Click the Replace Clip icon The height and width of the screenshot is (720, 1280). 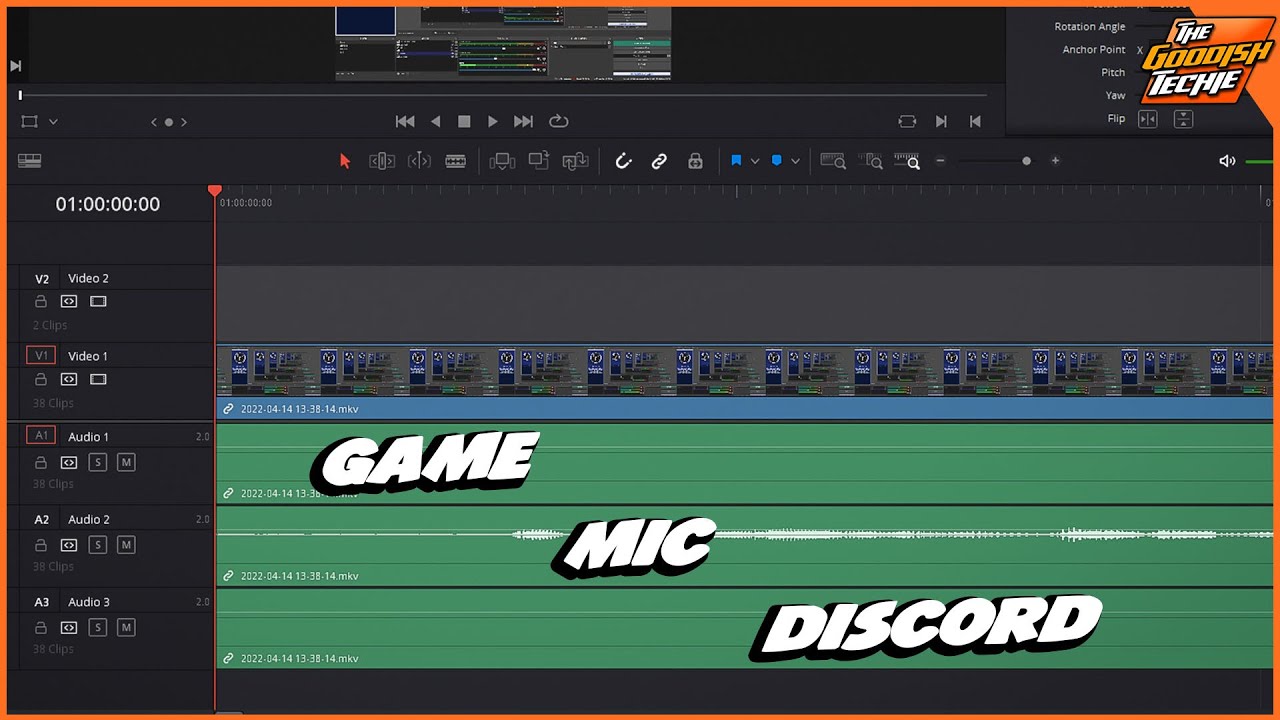575,161
